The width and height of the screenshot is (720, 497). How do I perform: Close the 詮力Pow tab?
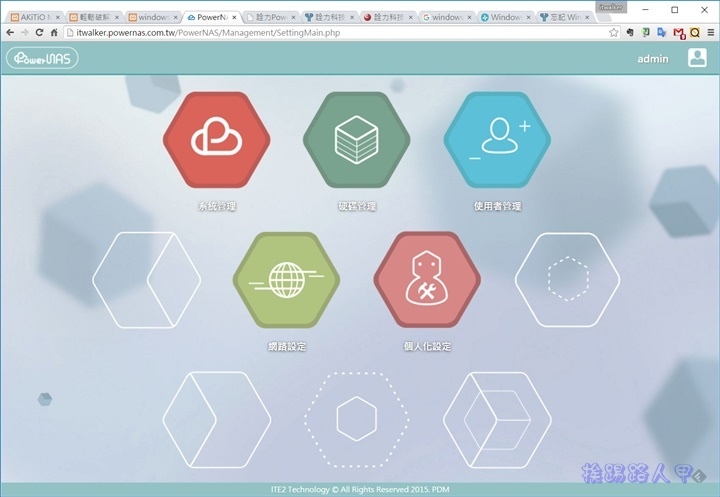click(x=293, y=17)
